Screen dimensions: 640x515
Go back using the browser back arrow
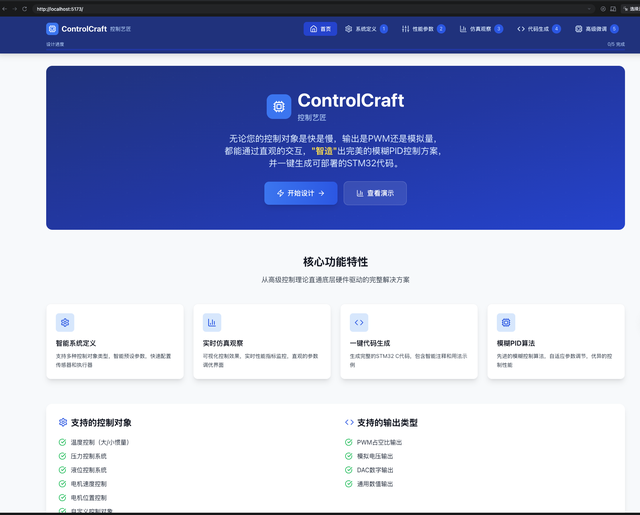point(4,9)
